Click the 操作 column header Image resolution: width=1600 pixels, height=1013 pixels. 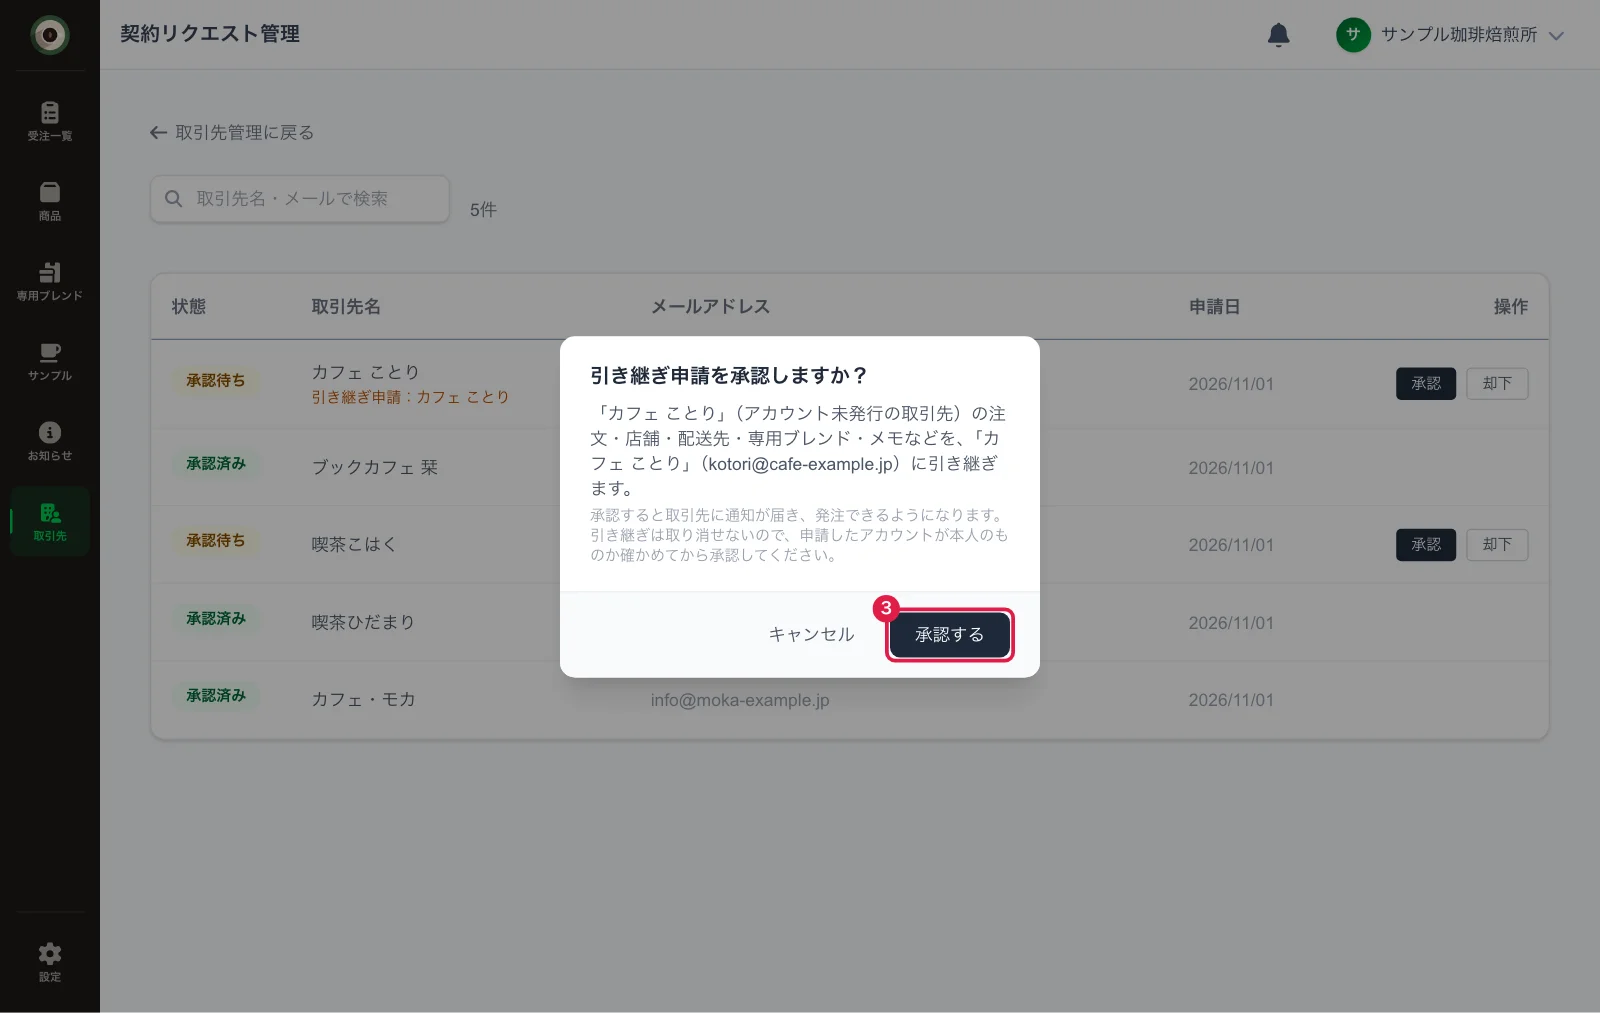pos(1510,307)
